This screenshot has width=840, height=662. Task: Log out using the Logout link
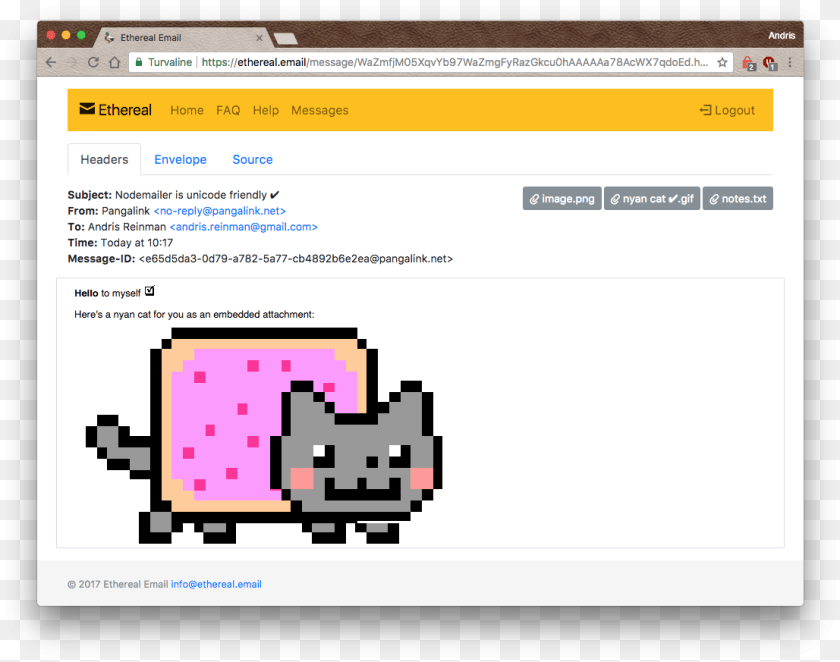coord(727,110)
